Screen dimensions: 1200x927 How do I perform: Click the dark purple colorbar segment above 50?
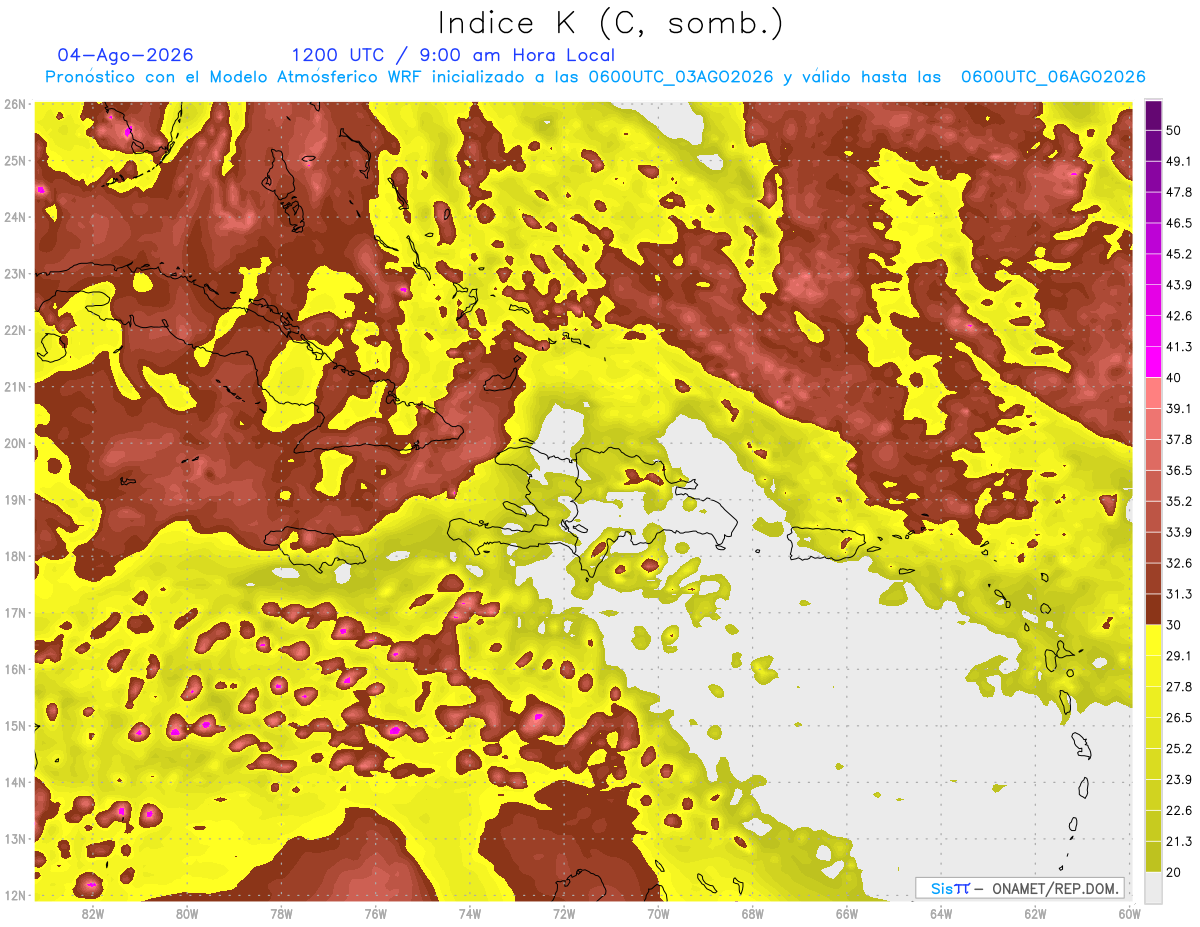click(x=1154, y=116)
